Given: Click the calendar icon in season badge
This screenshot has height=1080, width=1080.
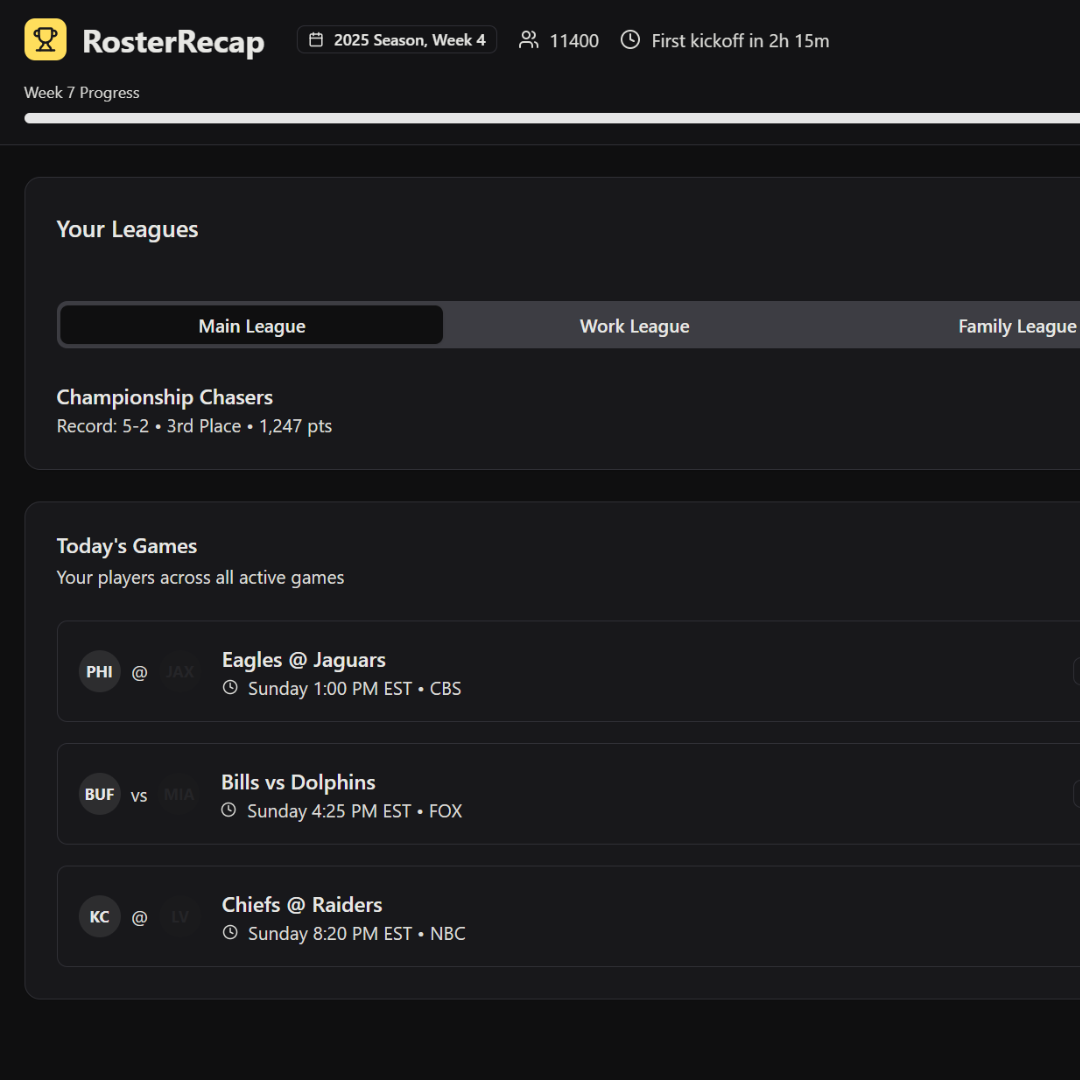Looking at the screenshot, I should 316,40.
